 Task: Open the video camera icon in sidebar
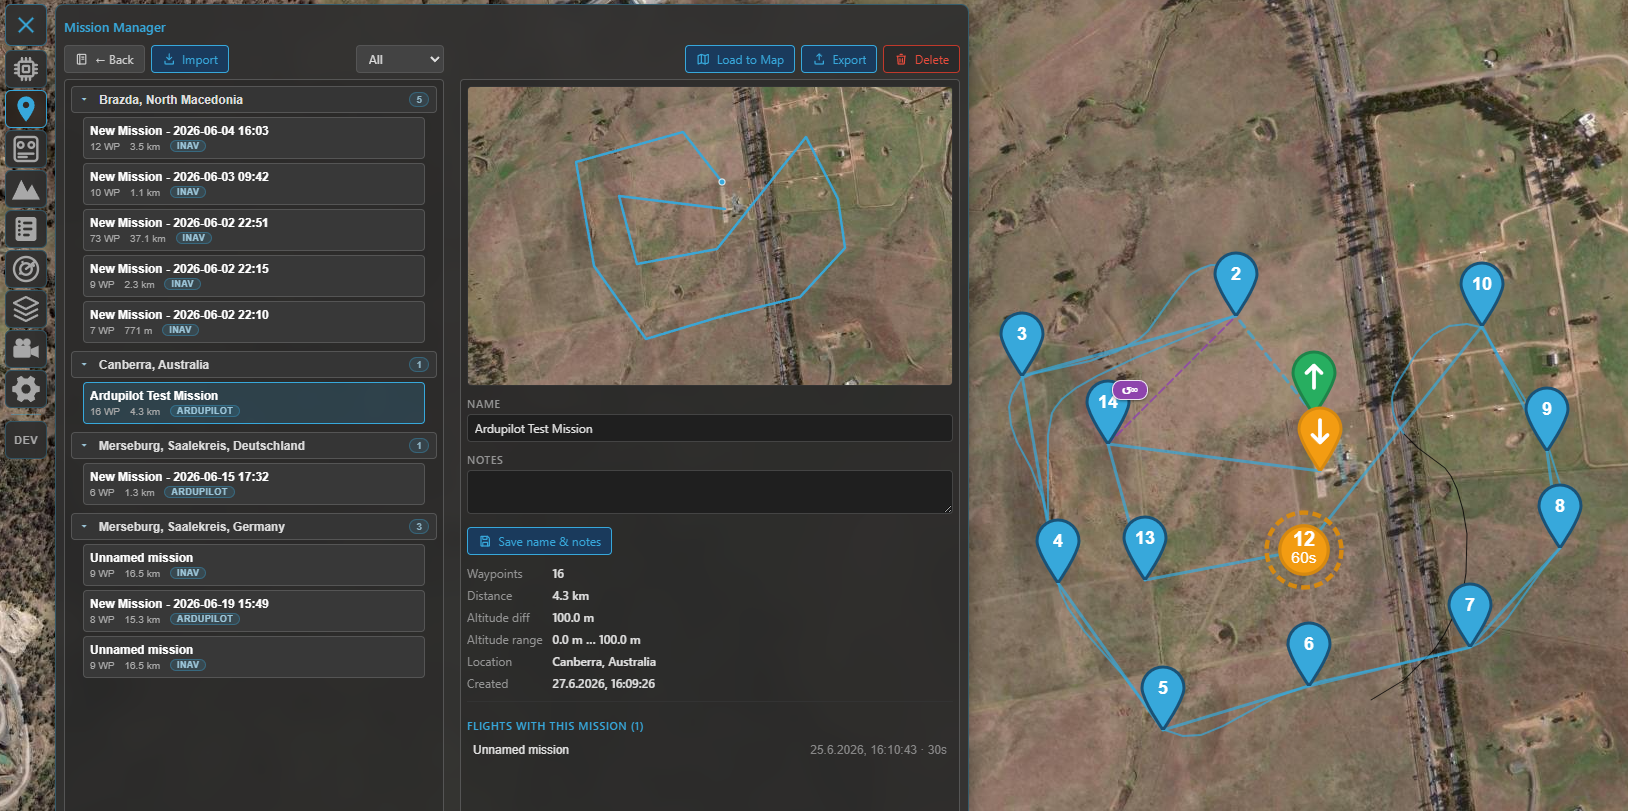pos(26,348)
